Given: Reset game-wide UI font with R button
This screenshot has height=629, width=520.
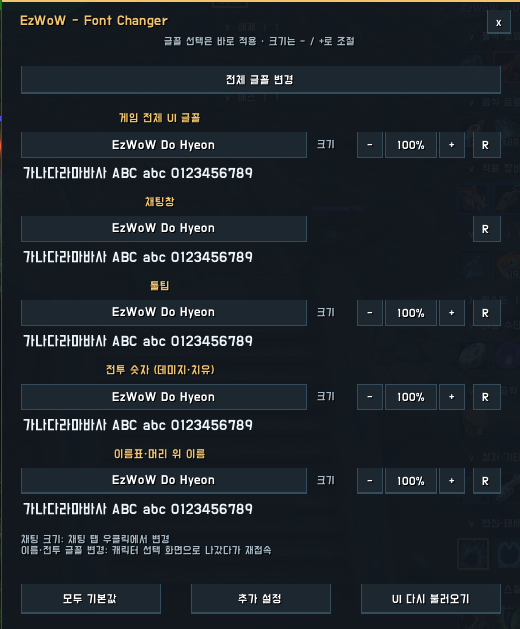Looking at the screenshot, I should tap(487, 145).
